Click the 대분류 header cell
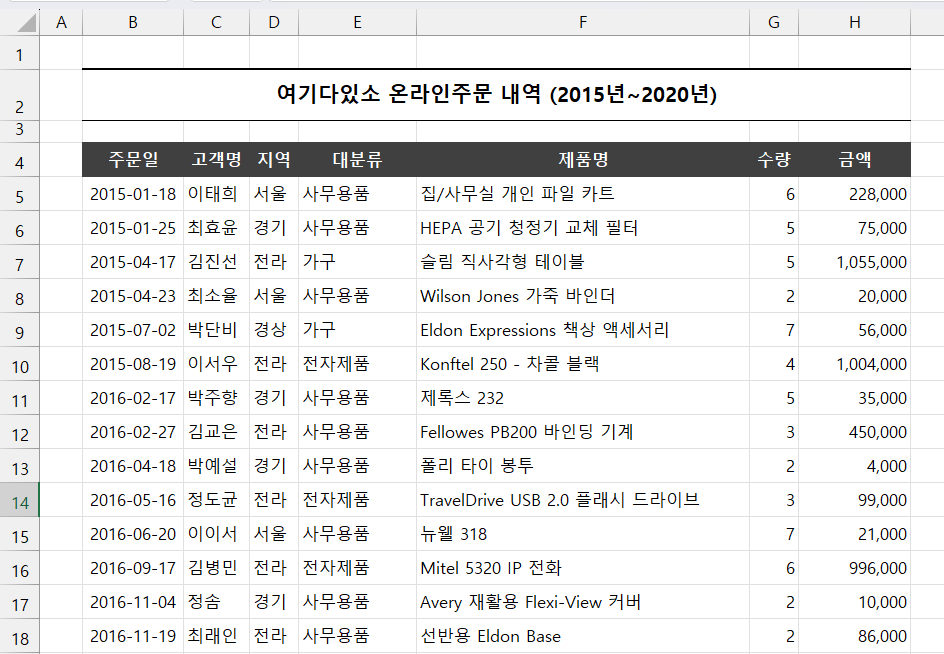 coord(357,160)
